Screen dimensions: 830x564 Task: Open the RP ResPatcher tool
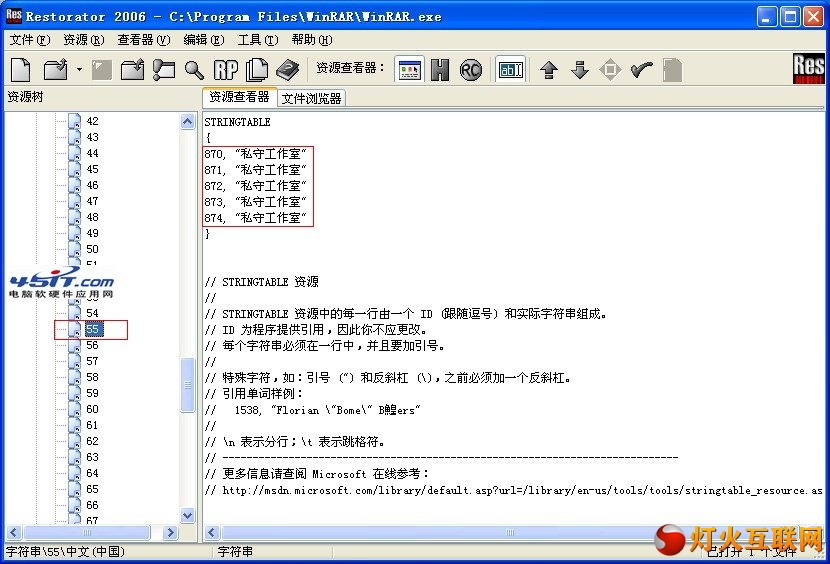pyautogui.click(x=226, y=69)
